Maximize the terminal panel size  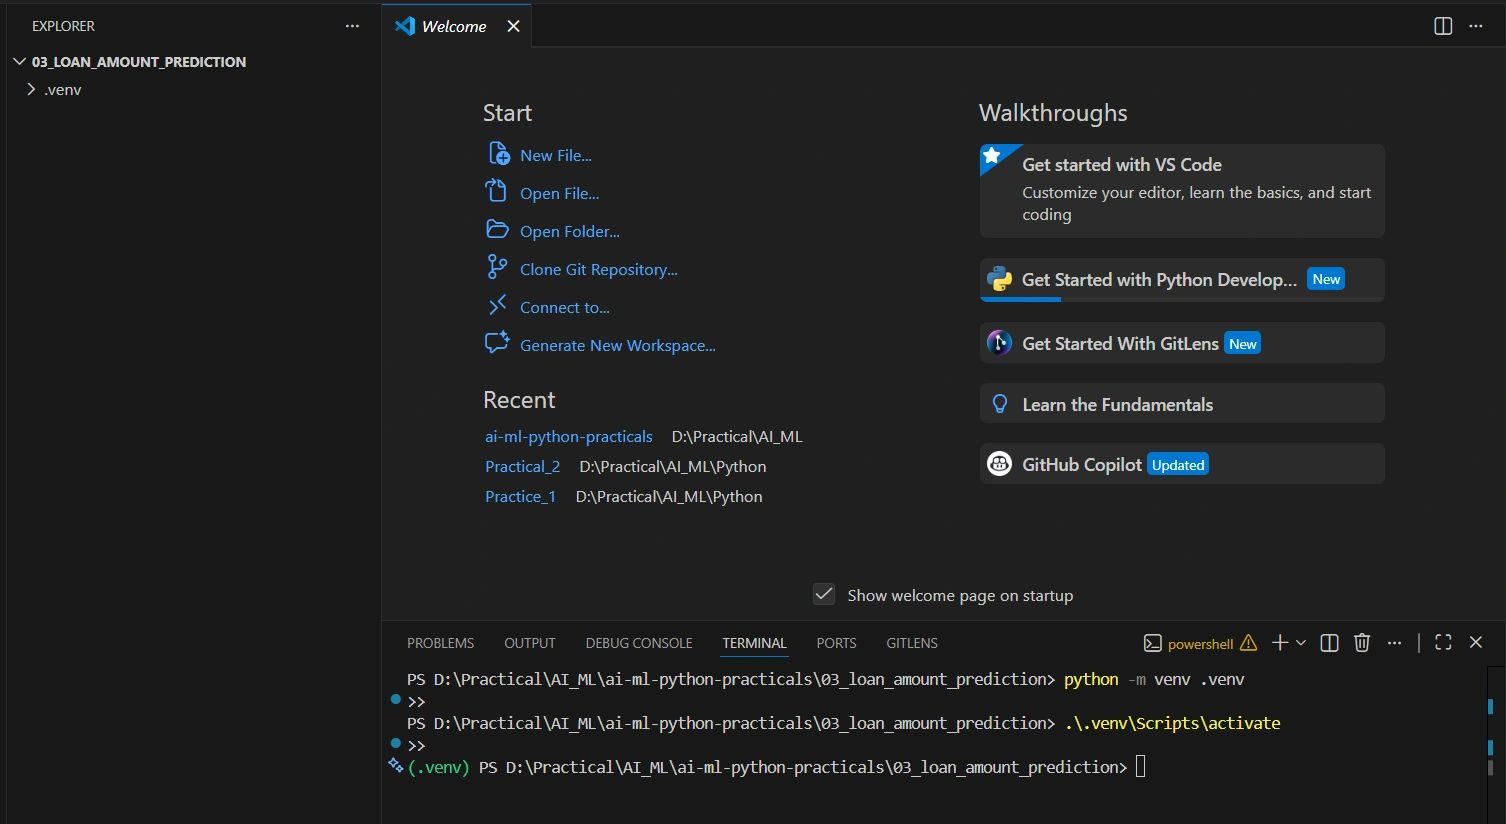[x=1443, y=643]
